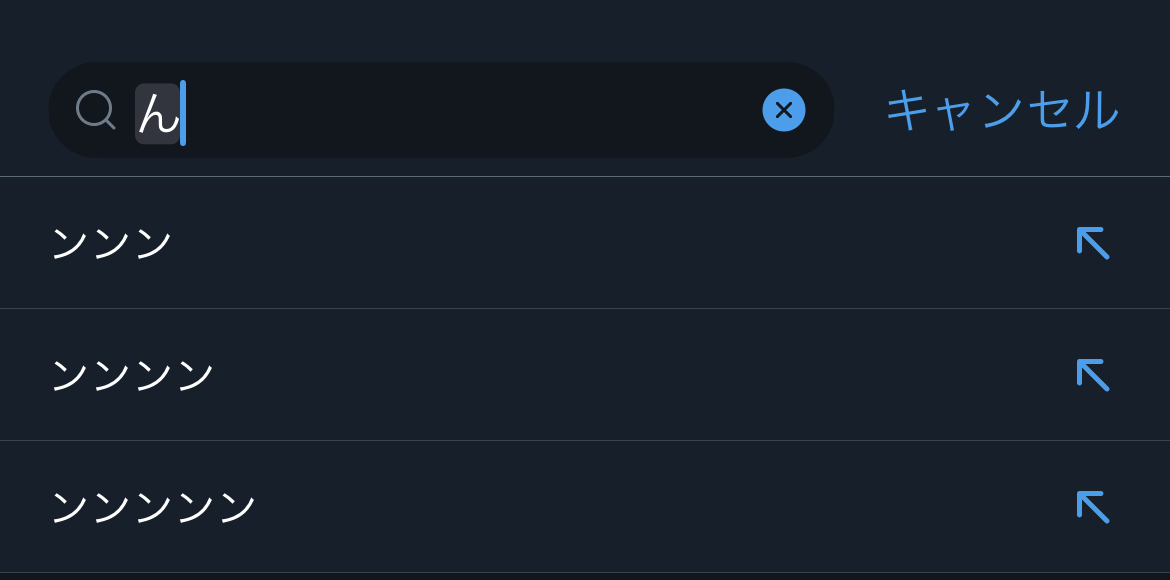The width and height of the screenshot is (1170, 580).
Task: Insert the three-character ンンン suggestion via its arrow
Action: point(1092,243)
